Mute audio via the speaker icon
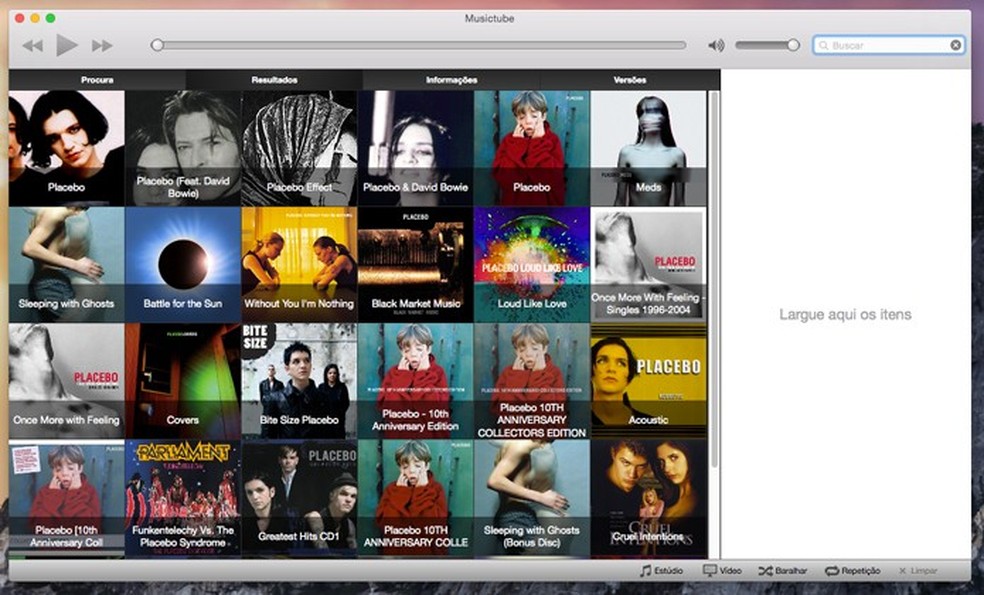The height and width of the screenshot is (595, 984). point(716,45)
